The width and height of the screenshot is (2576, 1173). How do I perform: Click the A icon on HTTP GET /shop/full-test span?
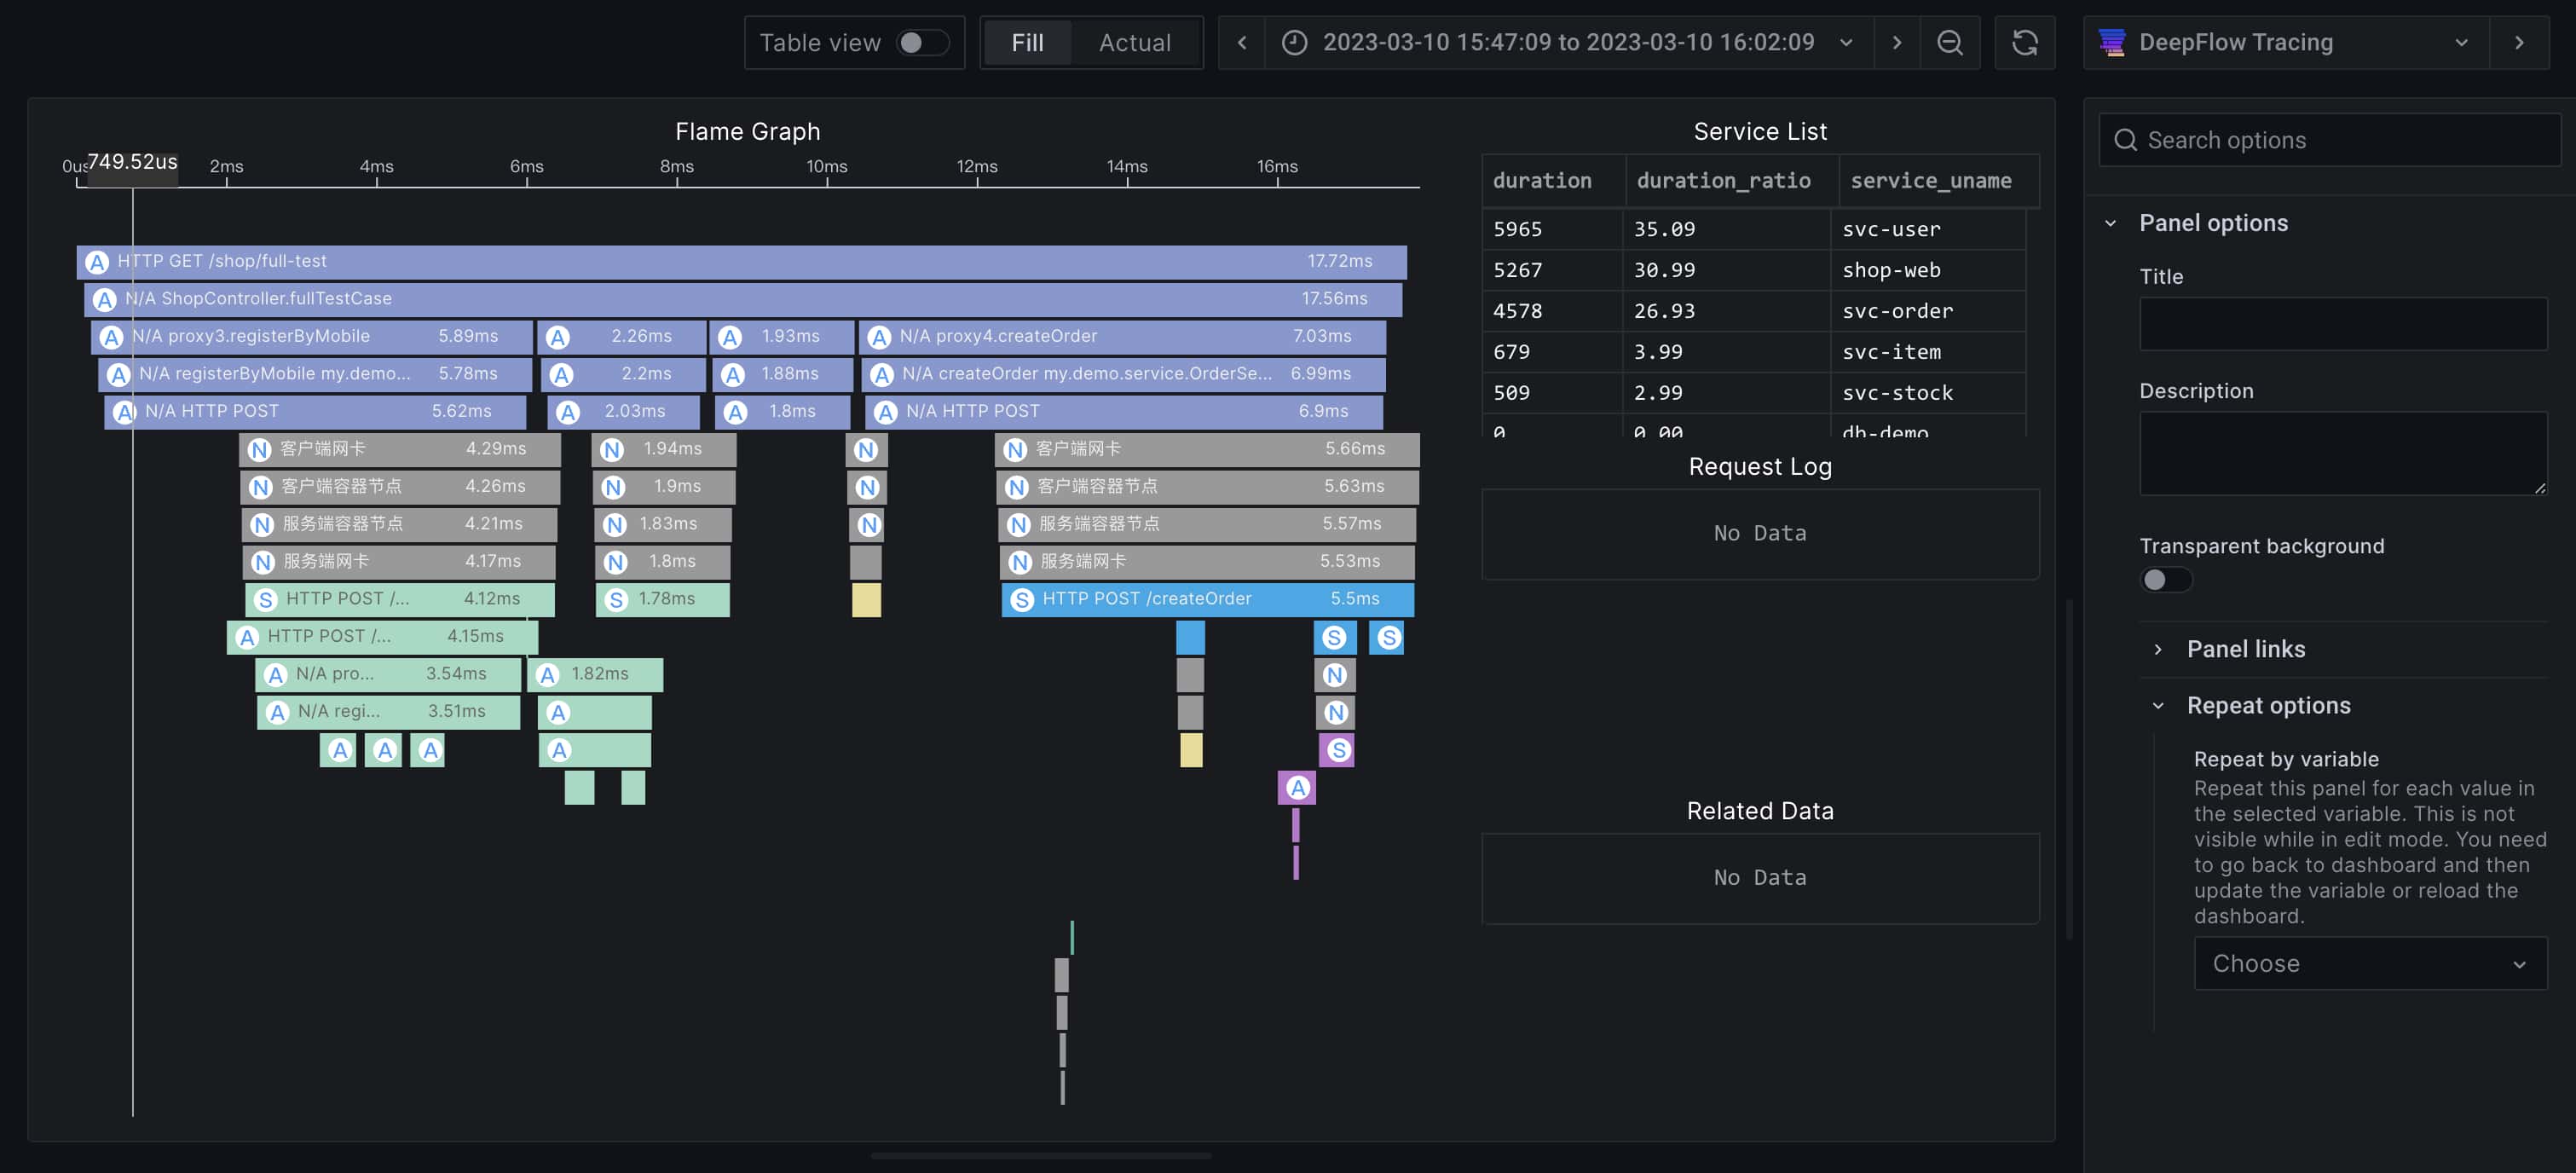click(x=97, y=262)
